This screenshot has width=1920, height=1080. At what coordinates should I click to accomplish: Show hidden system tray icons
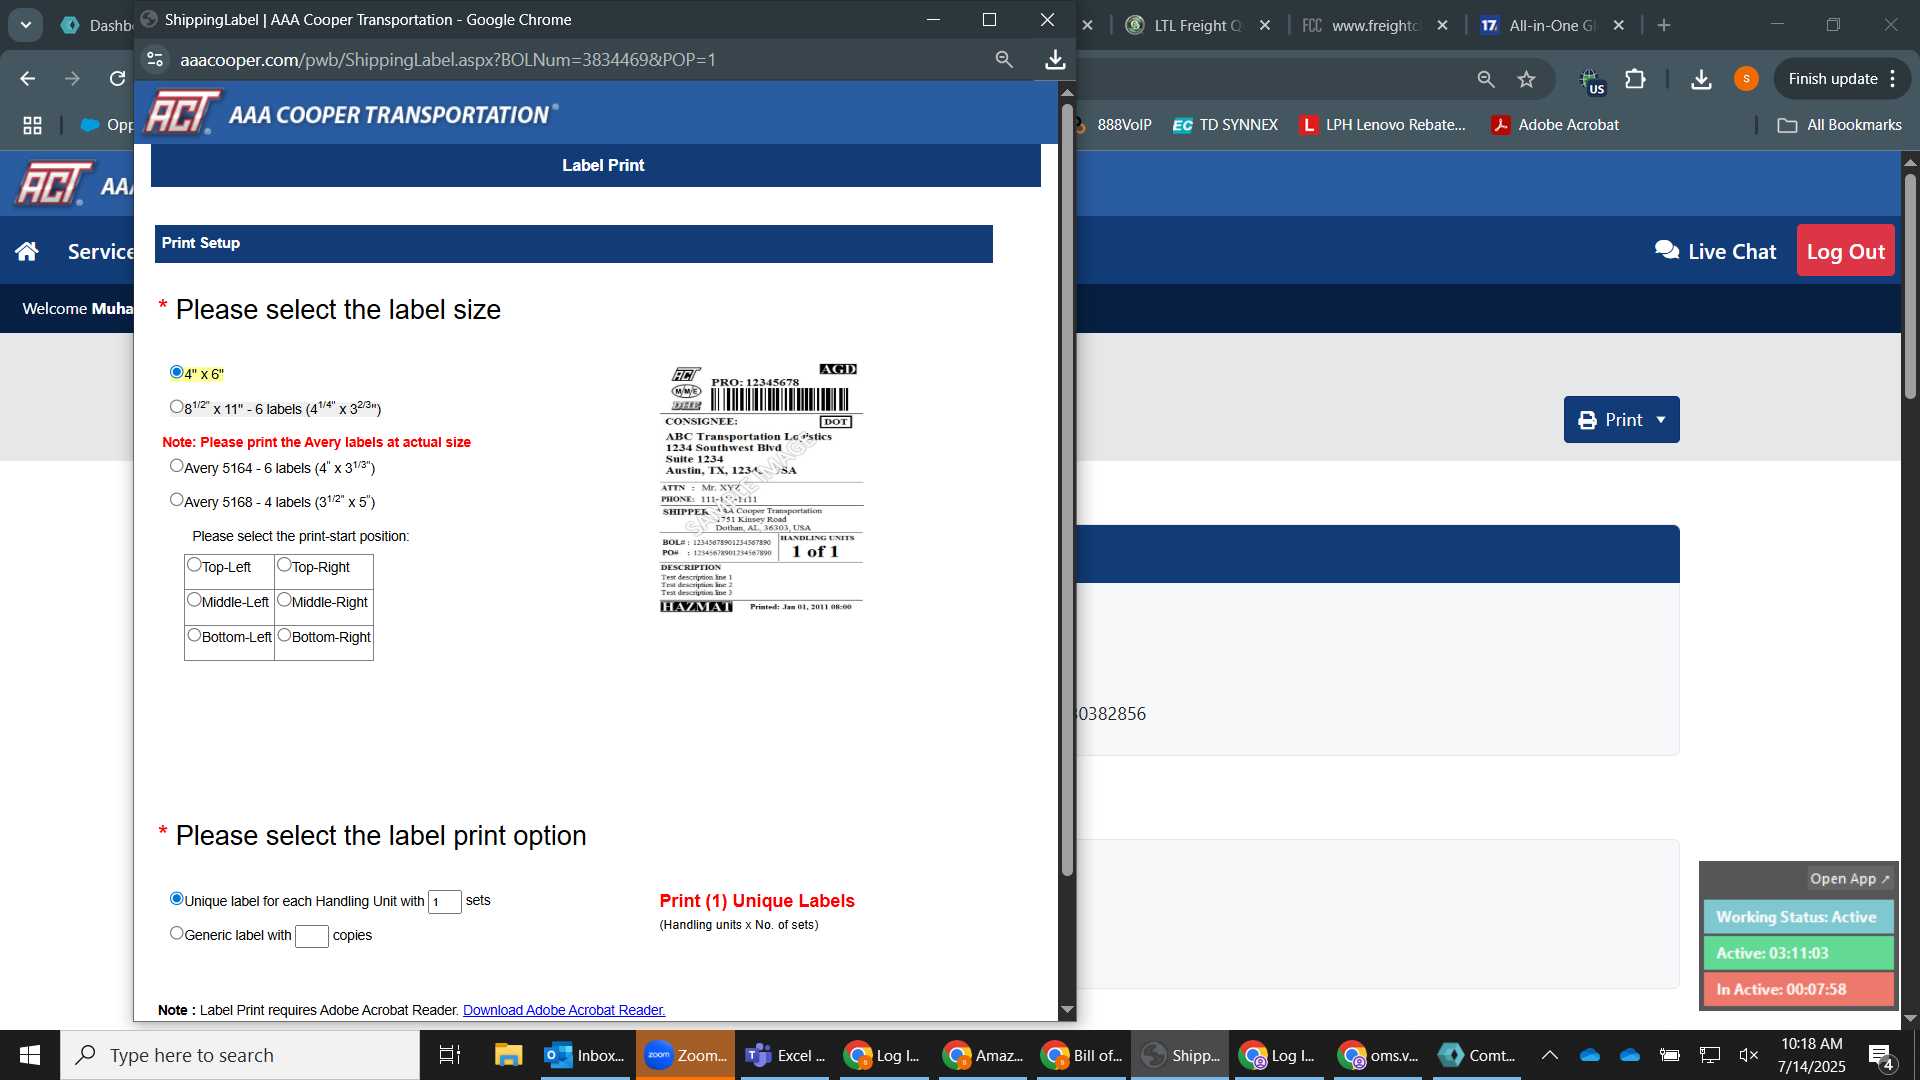(x=1549, y=1055)
